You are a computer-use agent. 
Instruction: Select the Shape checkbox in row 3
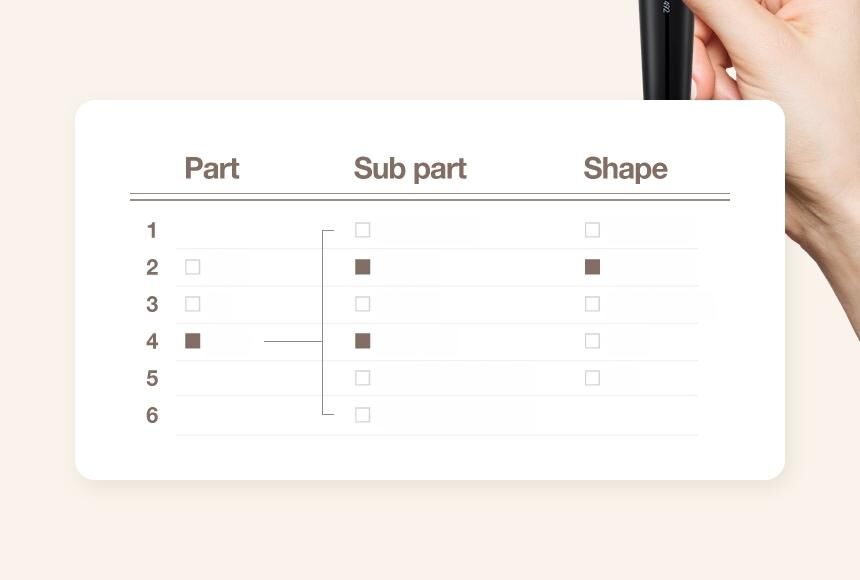coord(593,304)
